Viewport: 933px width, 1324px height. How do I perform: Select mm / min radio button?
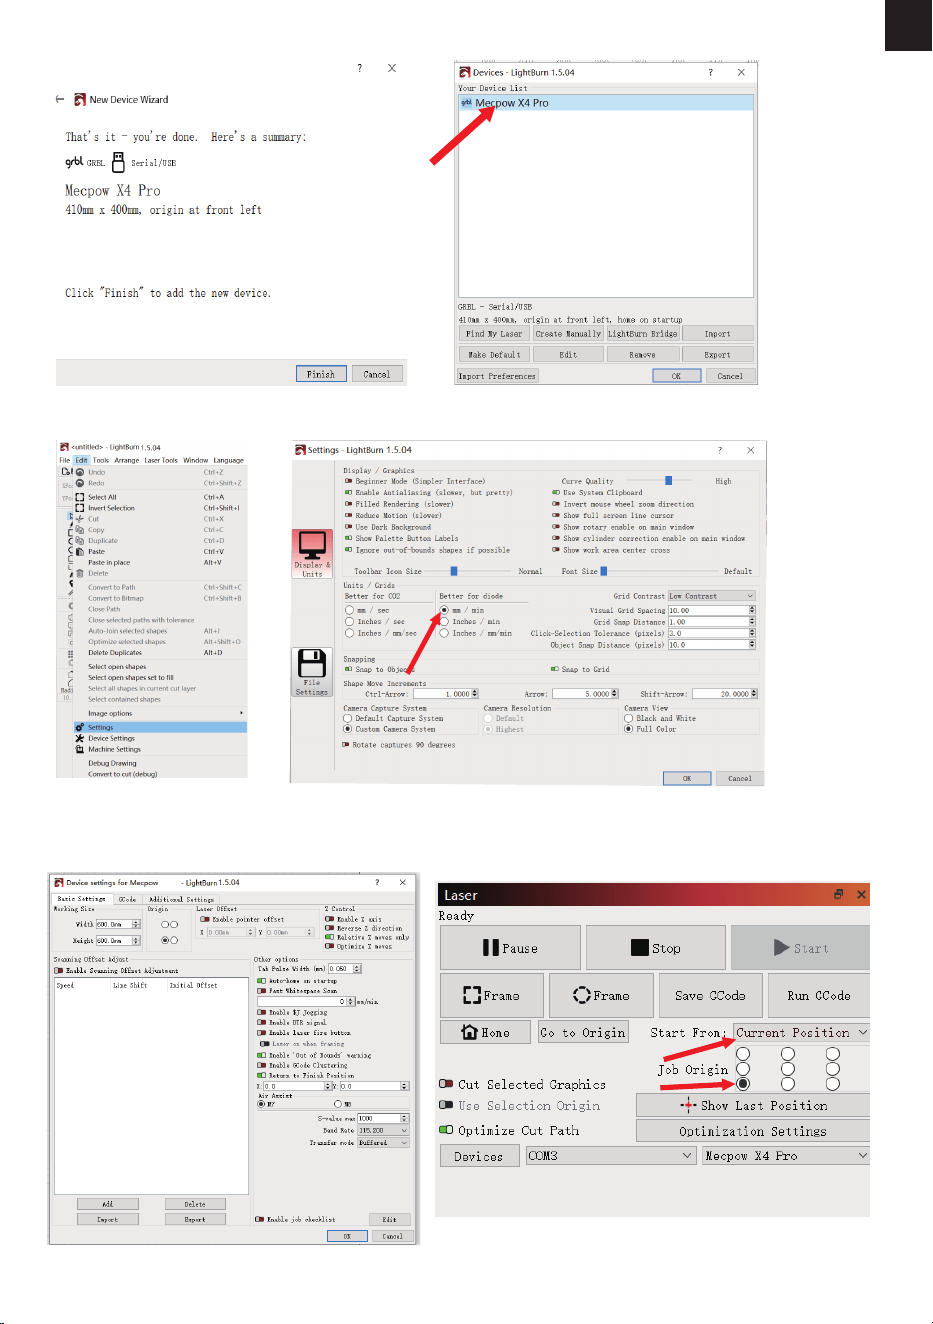(x=444, y=610)
